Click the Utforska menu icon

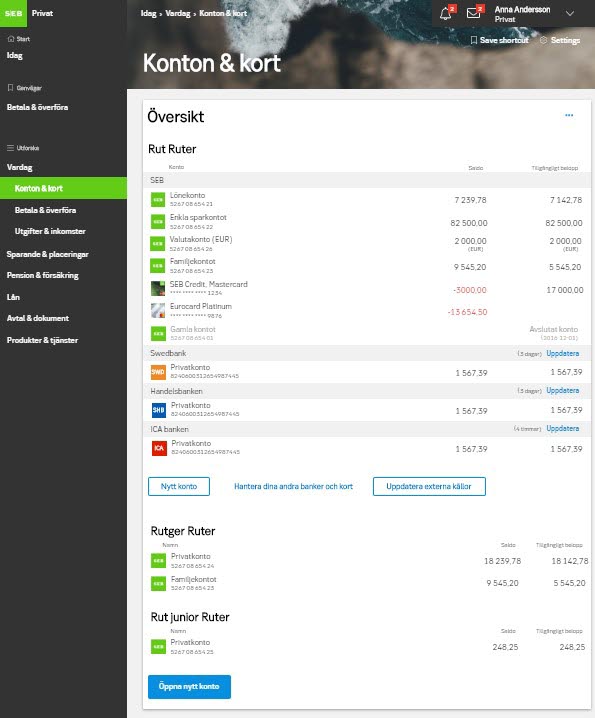(11, 148)
